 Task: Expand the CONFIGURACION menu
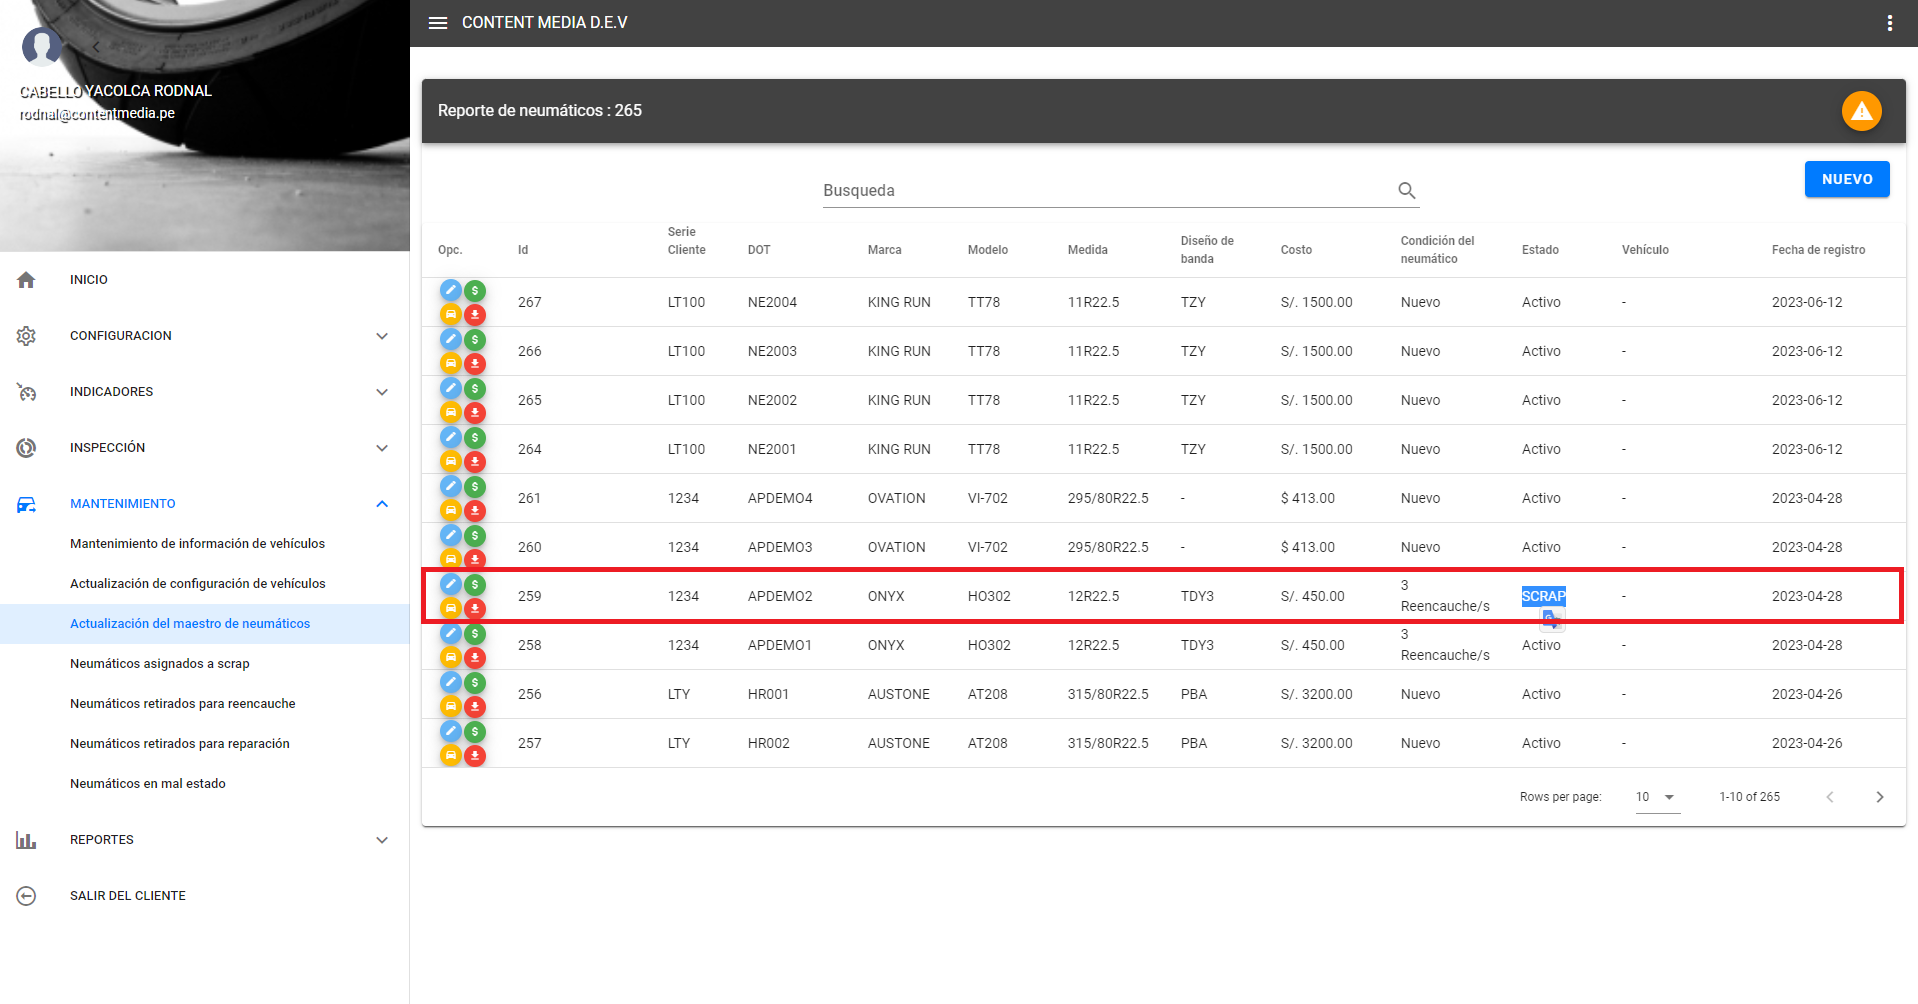click(381, 336)
